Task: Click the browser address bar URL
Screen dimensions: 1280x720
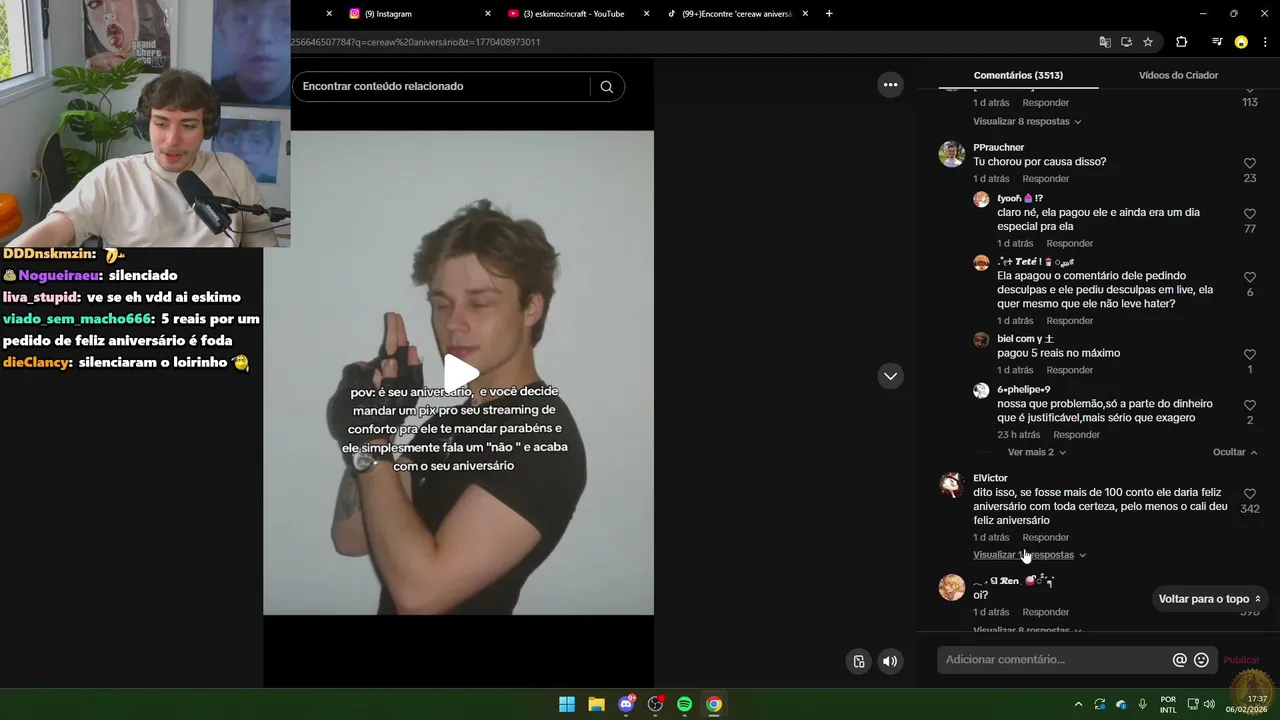Action: click(x=415, y=42)
